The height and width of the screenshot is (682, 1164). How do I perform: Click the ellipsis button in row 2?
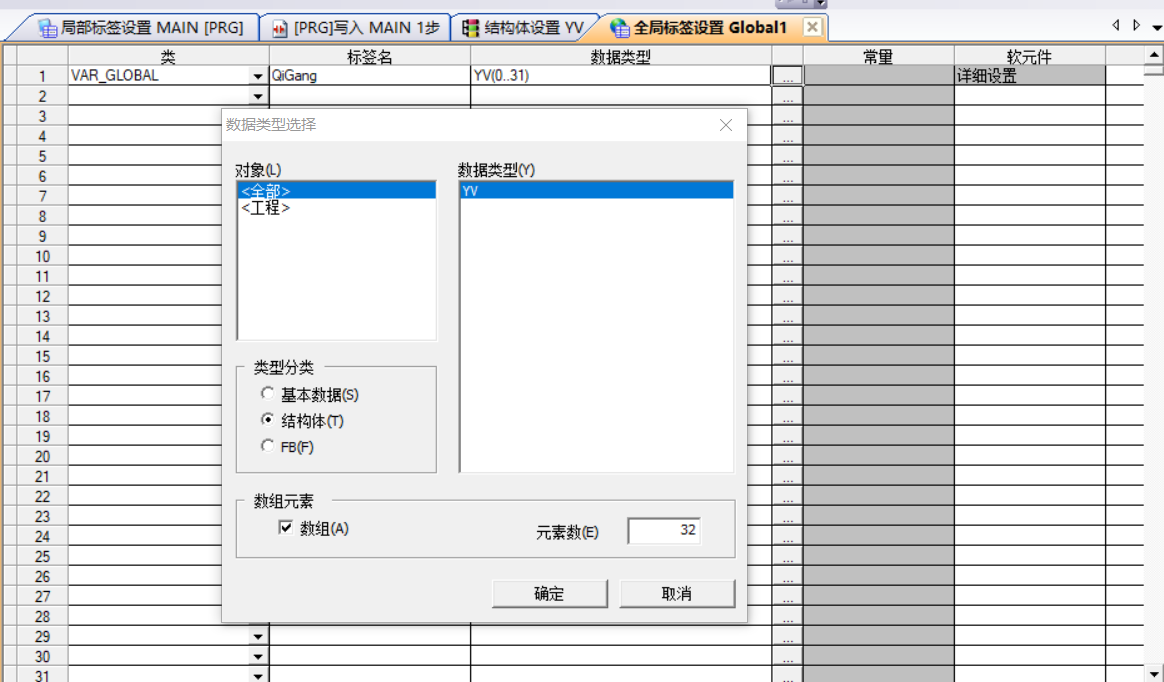[x=788, y=96]
